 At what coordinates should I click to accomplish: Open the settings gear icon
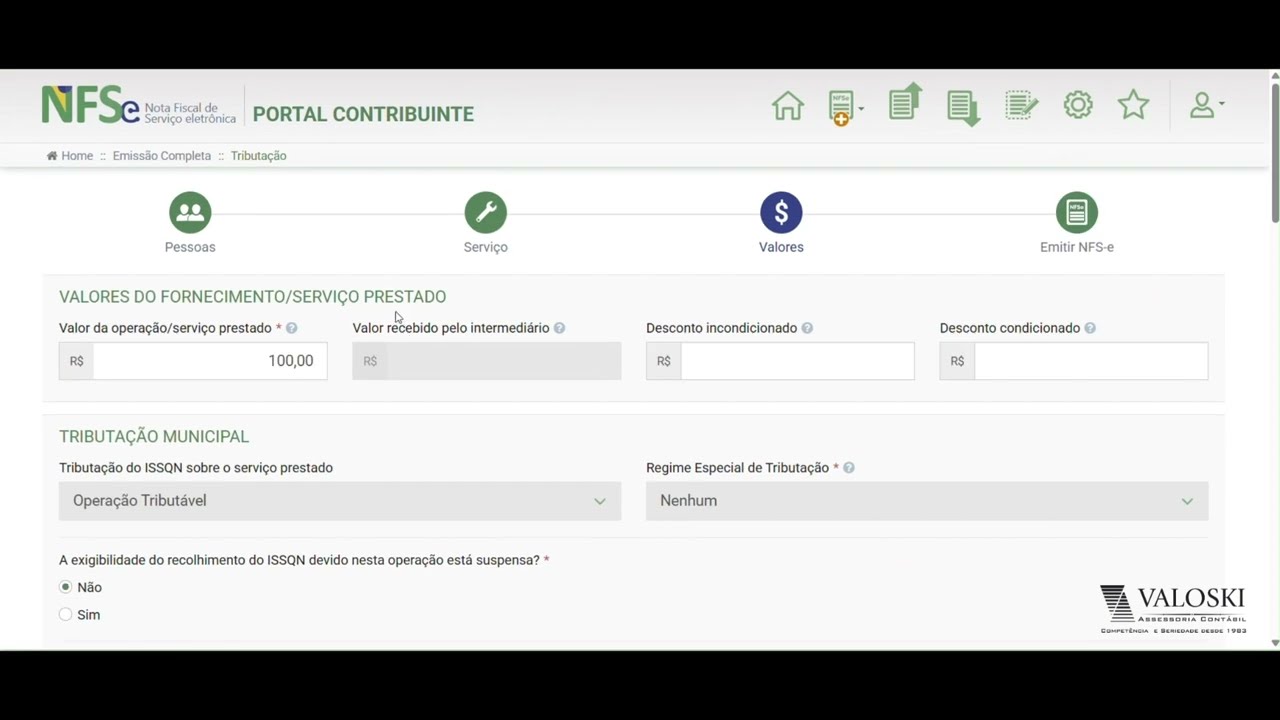click(x=1078, y=105)
